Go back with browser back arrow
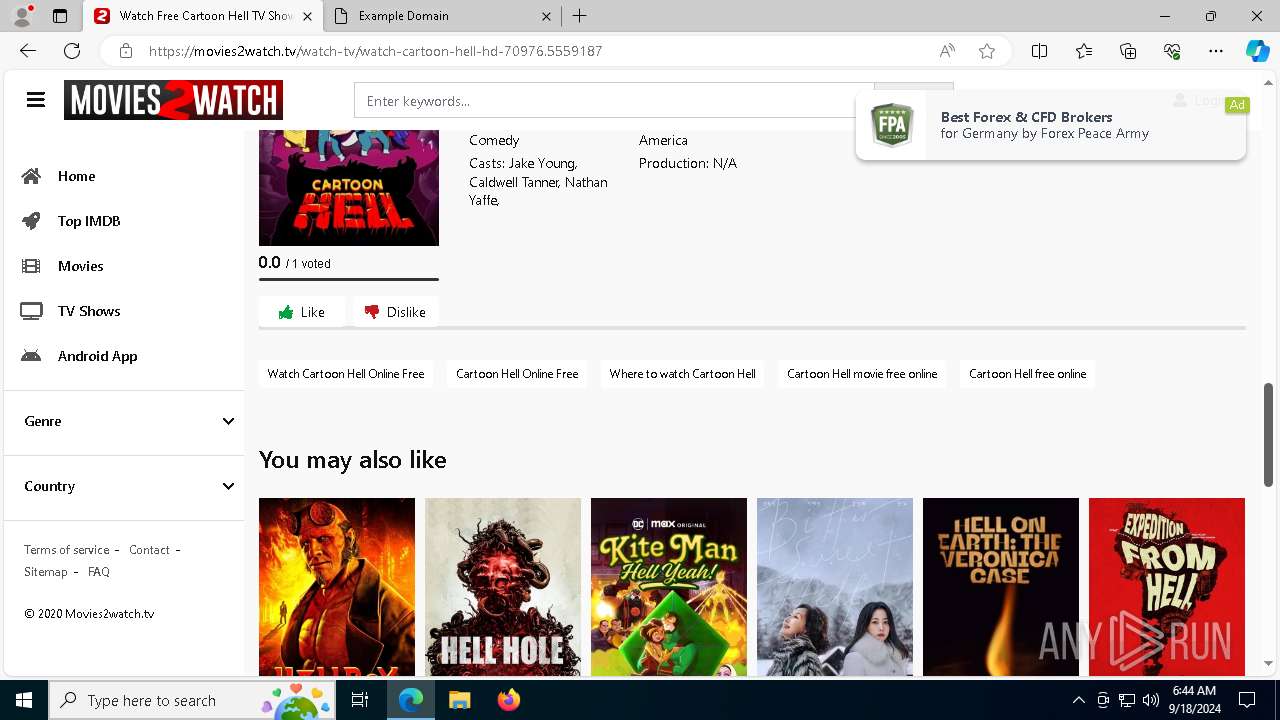Screen dimensions: 1280x720 [28, 51]
